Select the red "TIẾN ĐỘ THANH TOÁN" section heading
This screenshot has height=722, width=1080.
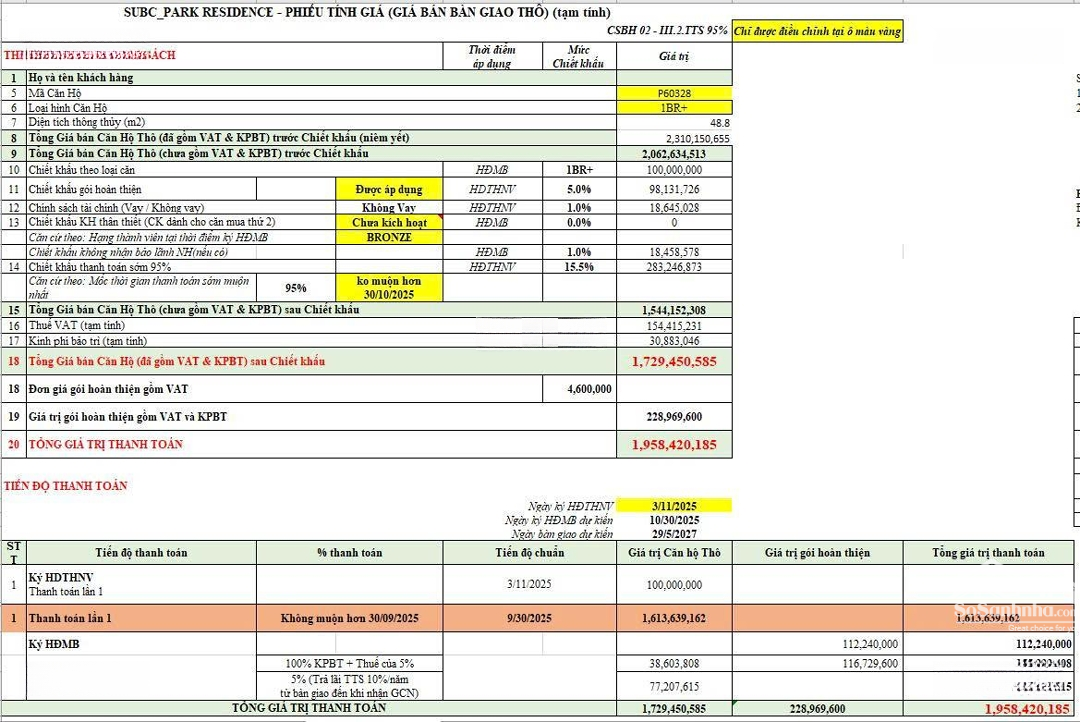(66, 486)
